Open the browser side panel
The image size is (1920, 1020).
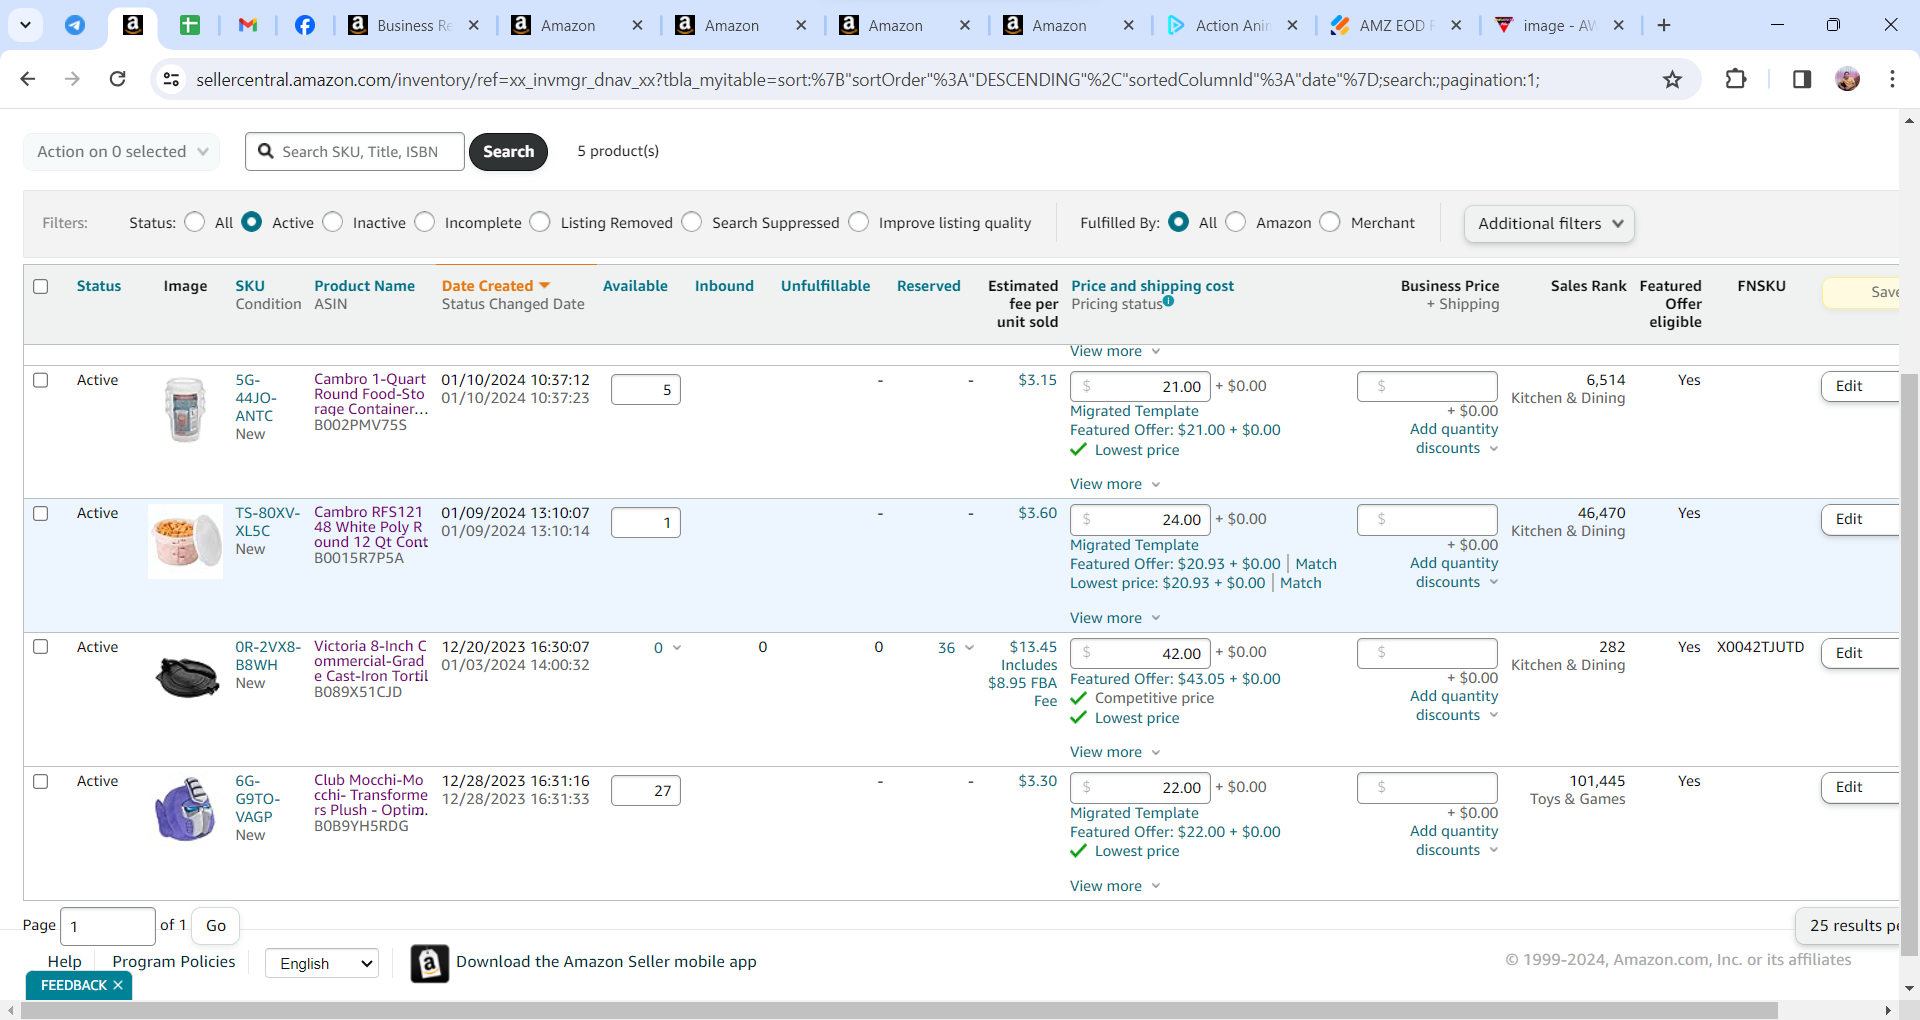pos(1802,79)
